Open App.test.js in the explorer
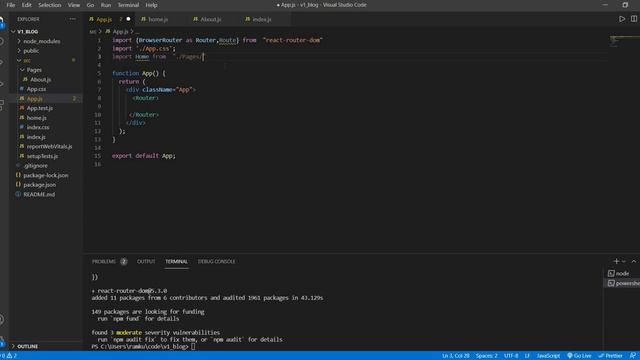The height and width of the screenshot is (360, 640). pyautogui.click(x=39, y=108)
